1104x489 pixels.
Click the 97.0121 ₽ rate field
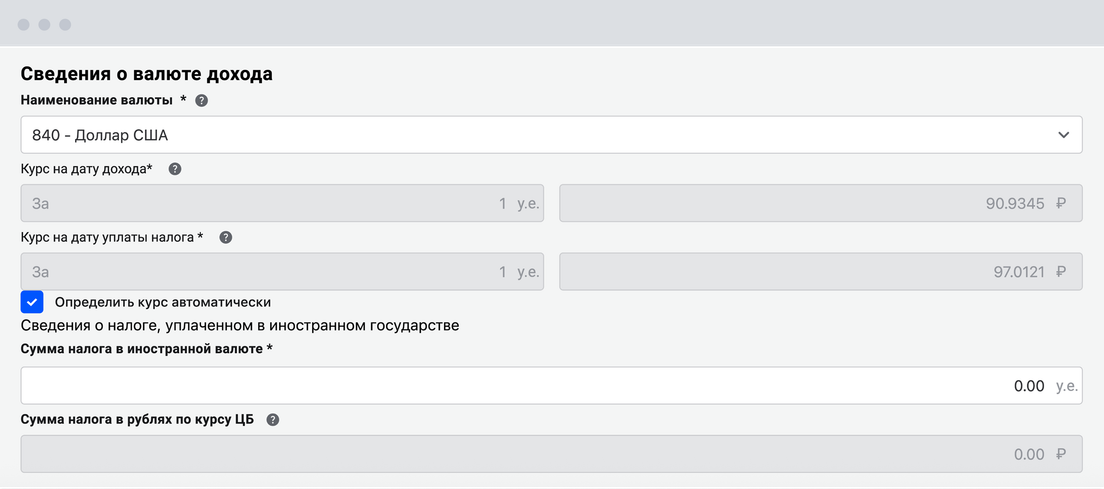(x=821, y=272)
